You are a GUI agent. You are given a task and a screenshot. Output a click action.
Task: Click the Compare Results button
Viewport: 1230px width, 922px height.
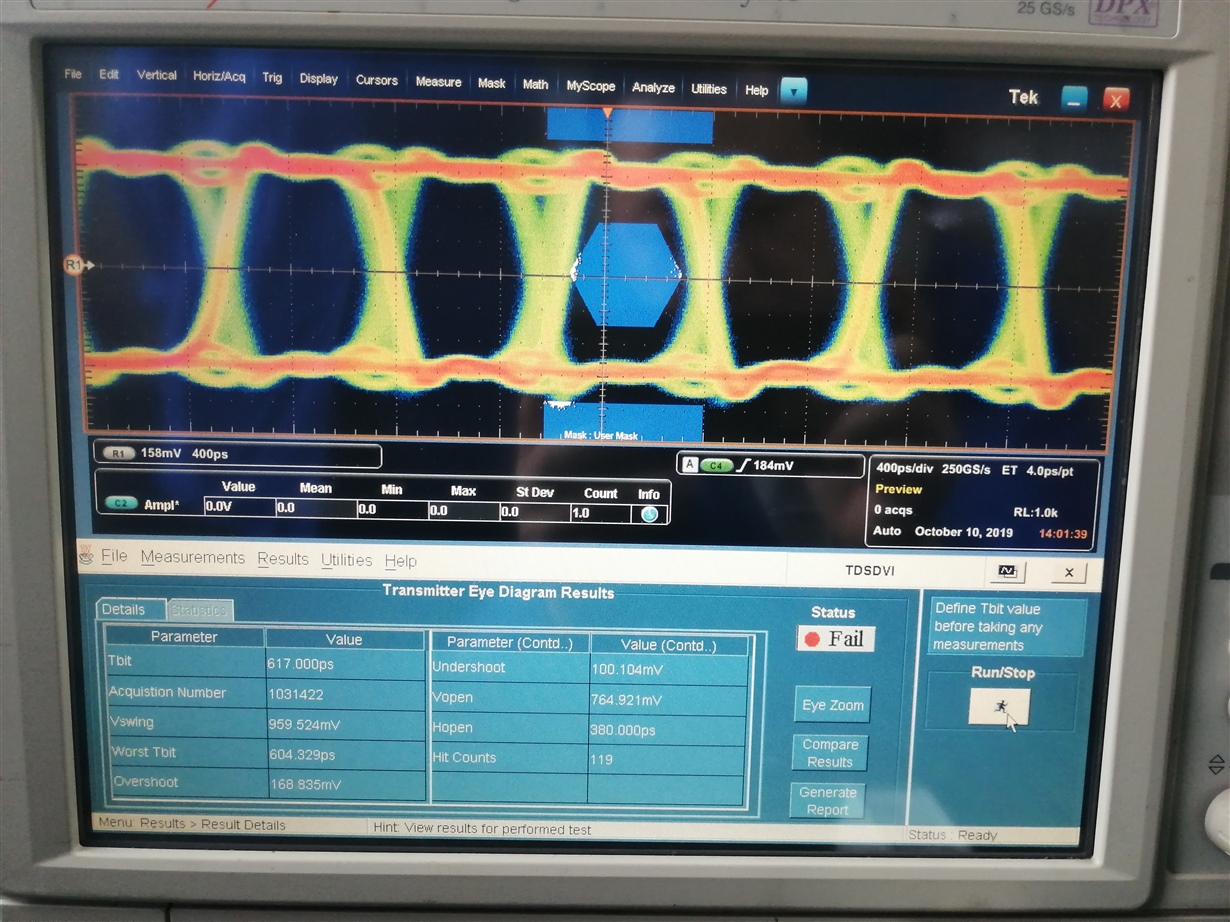830,753
